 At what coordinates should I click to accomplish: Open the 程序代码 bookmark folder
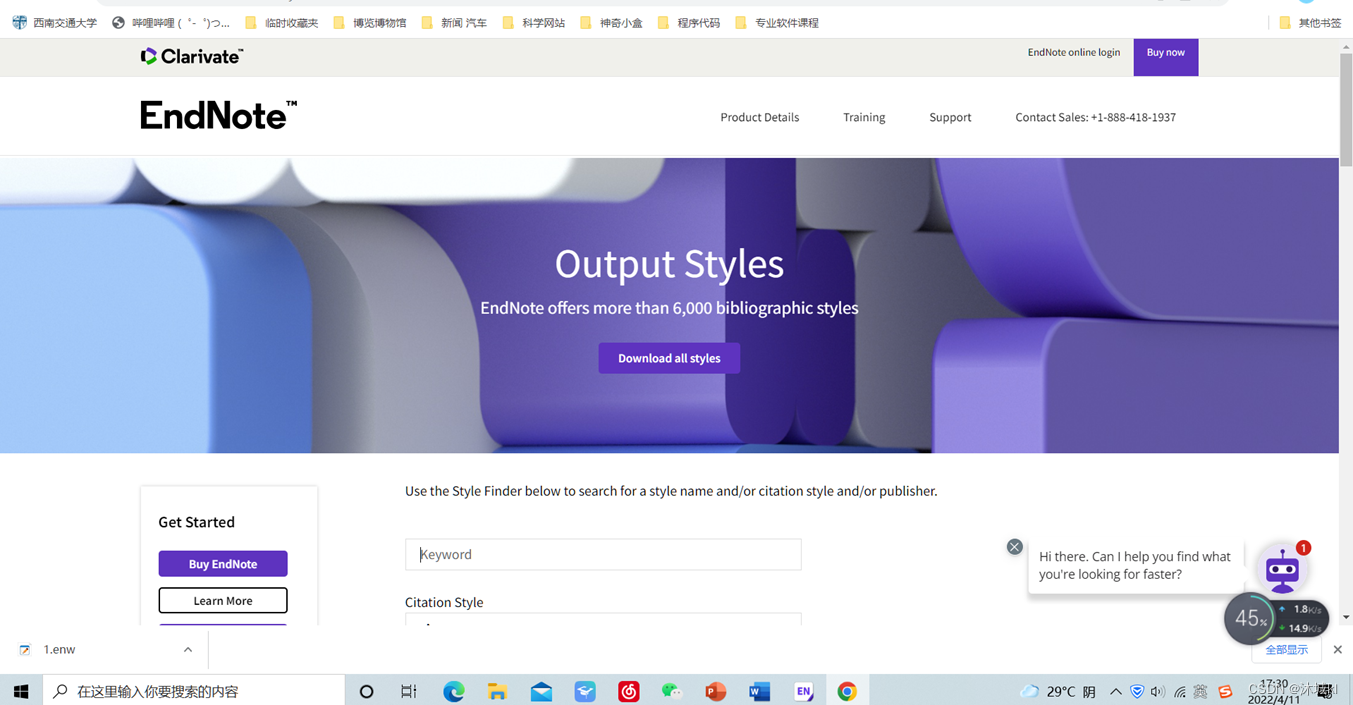(689, 22)
